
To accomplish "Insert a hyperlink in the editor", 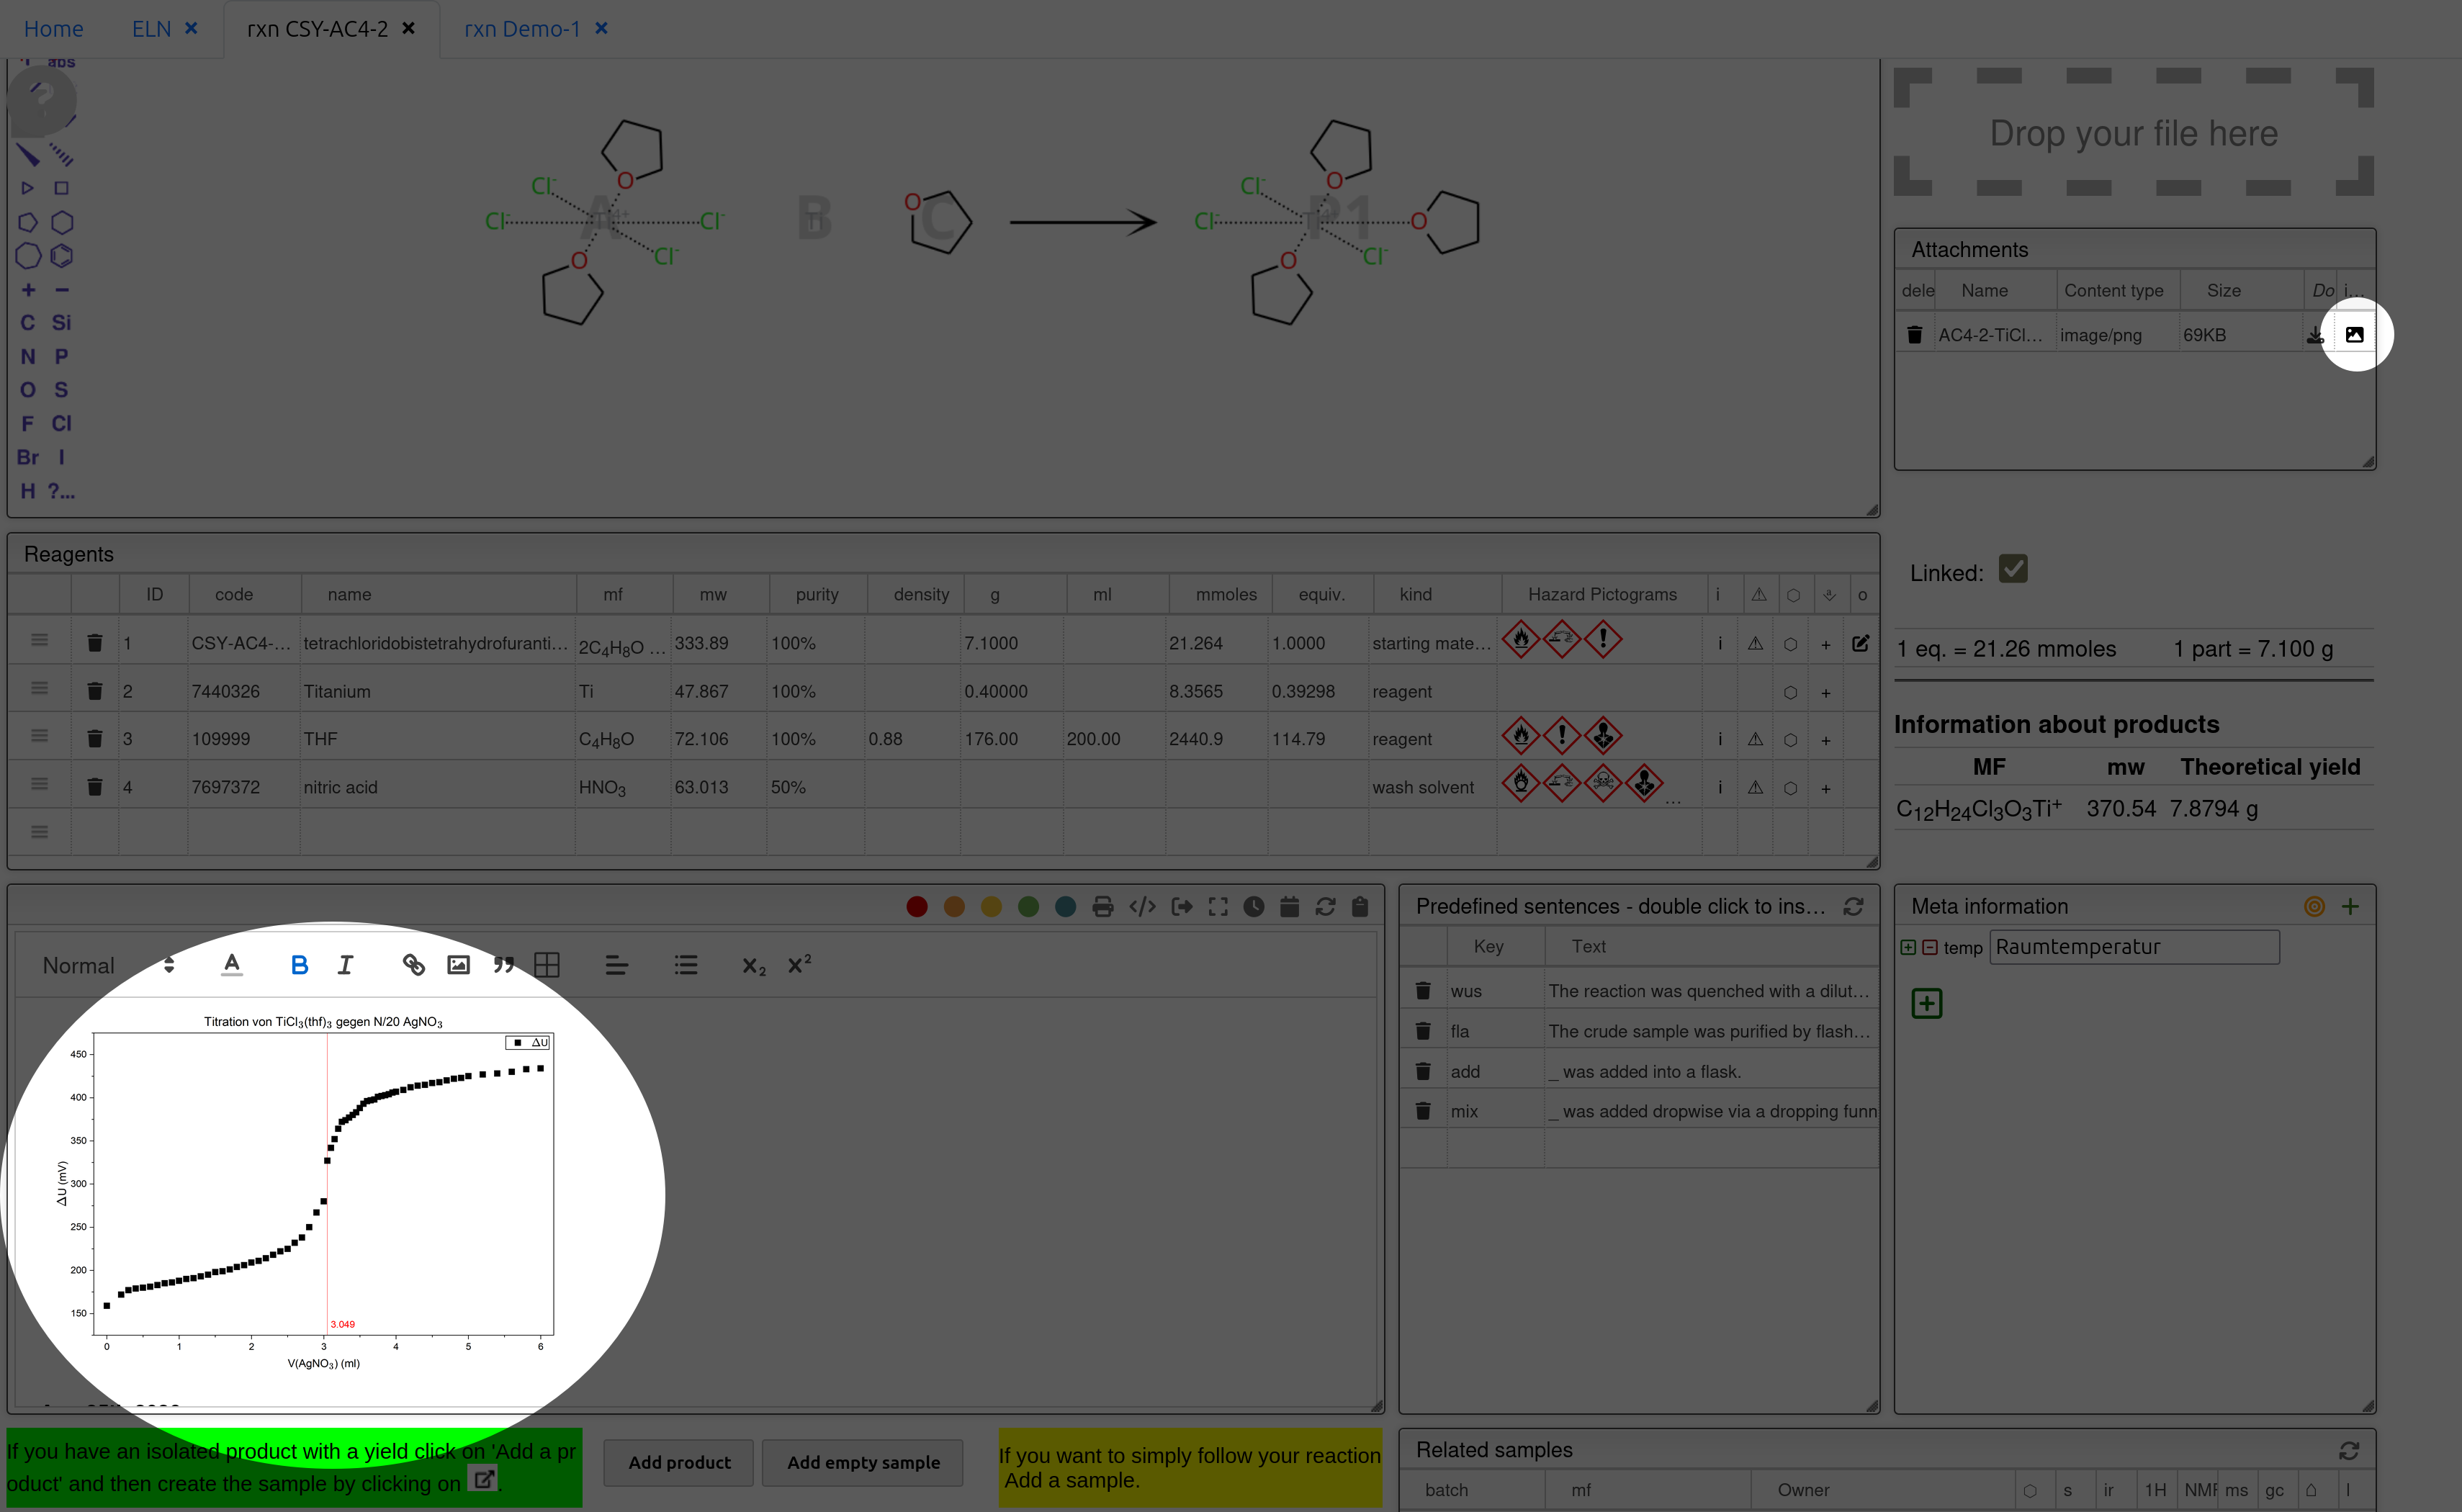I will tap(413, 965).
